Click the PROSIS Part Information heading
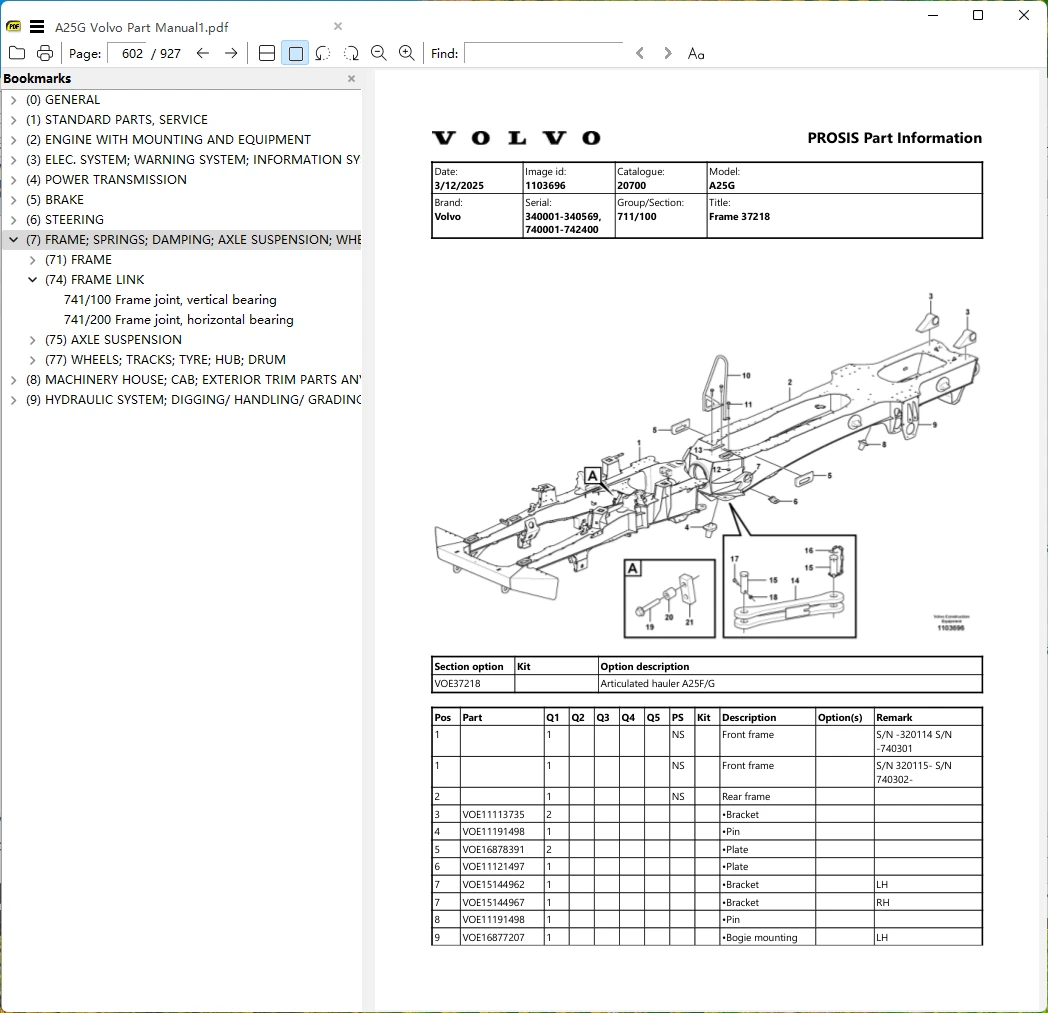The width and height of the screenshot is (1048, 1013). tap(894, 138)
